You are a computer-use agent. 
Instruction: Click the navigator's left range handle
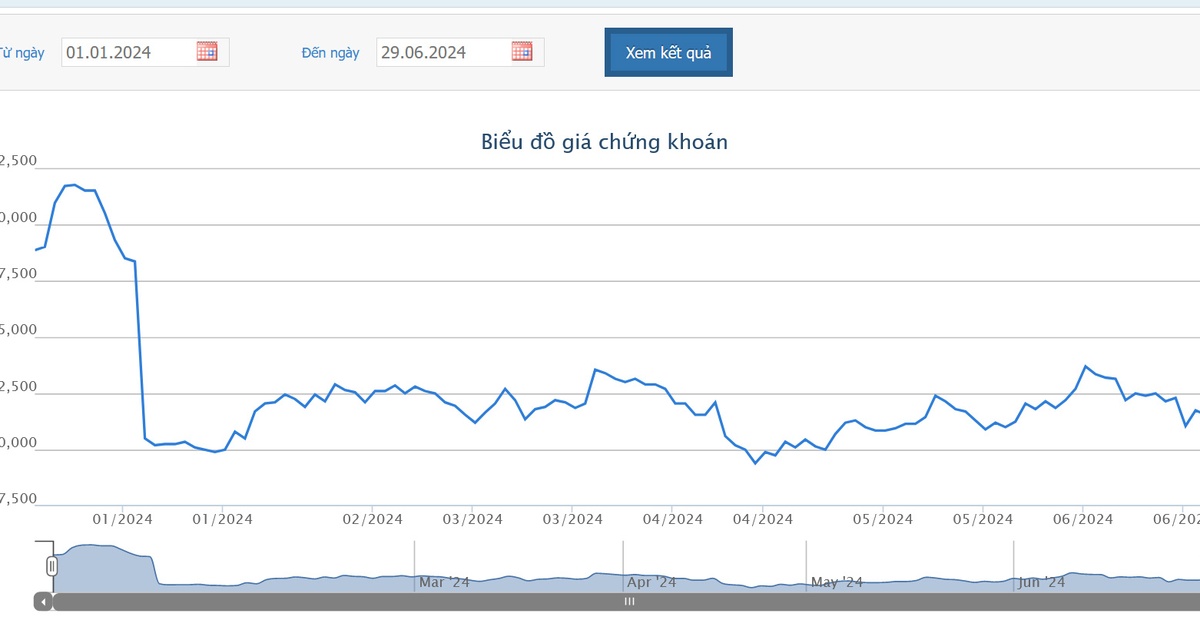pyautogui.click(x=52, y=566)
